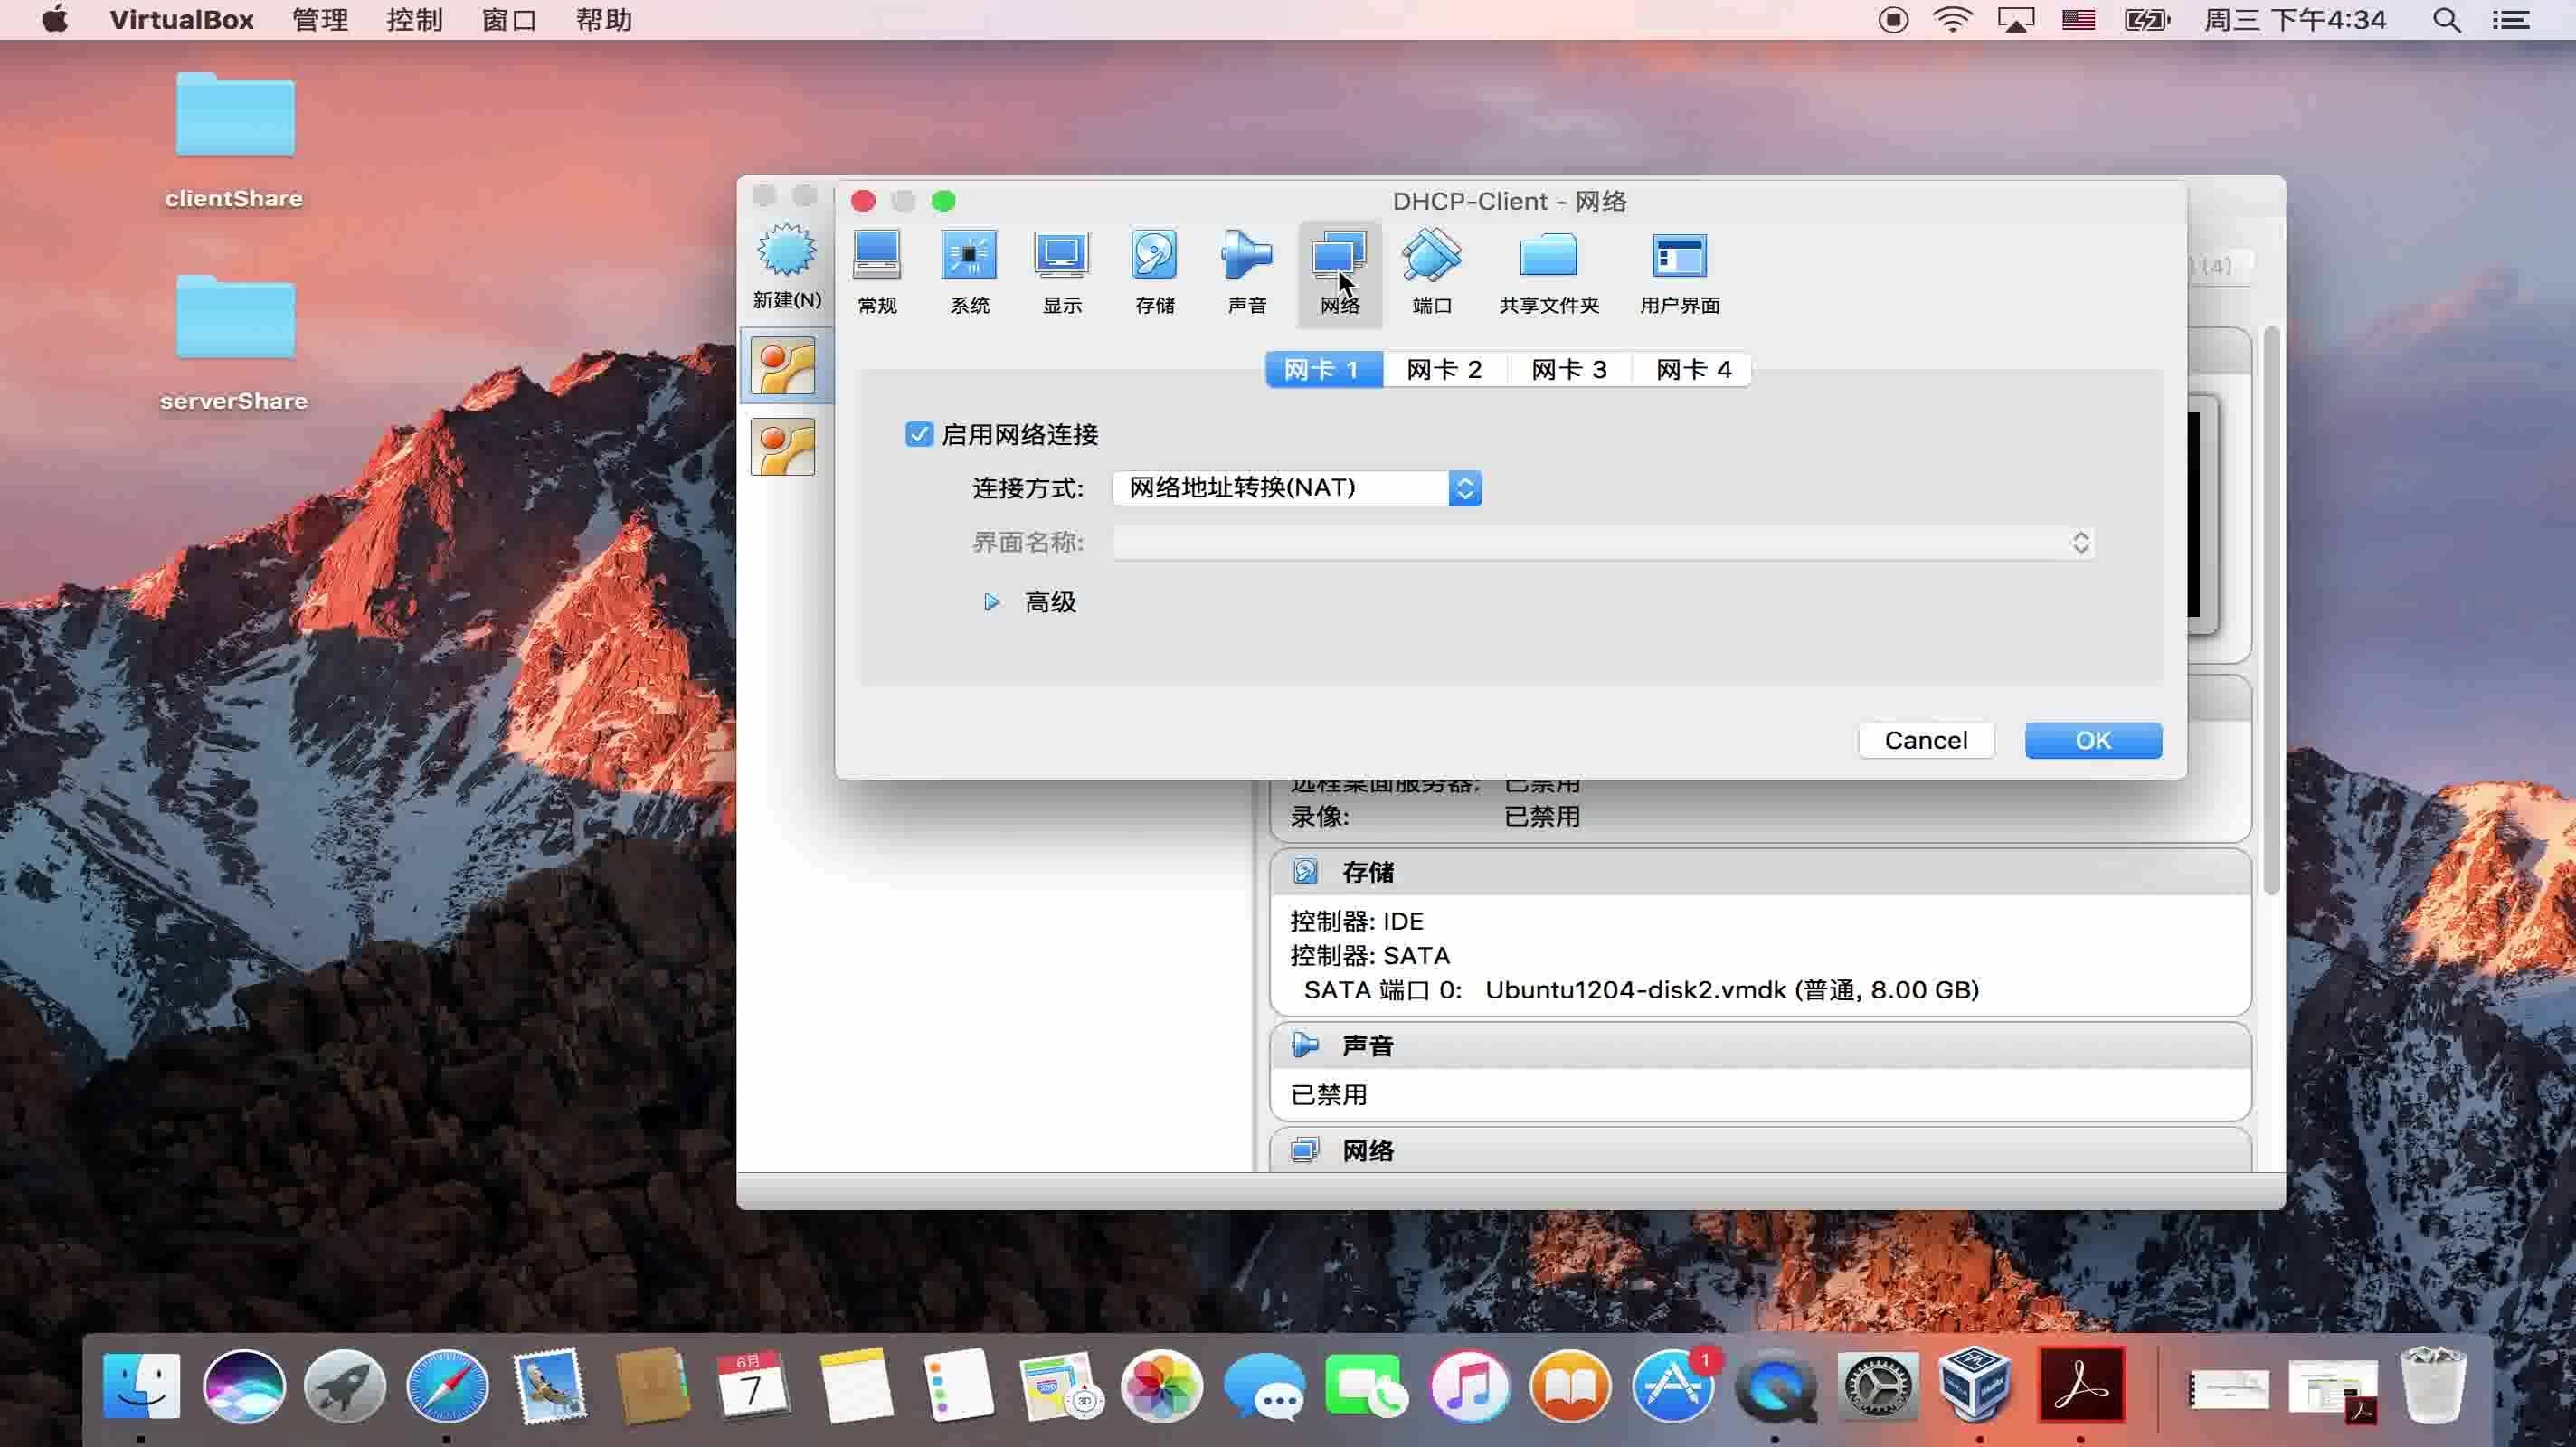Click the 声音 section header in details pane
The height and width of the screenshot is (1447, 2576).
1759,1046
